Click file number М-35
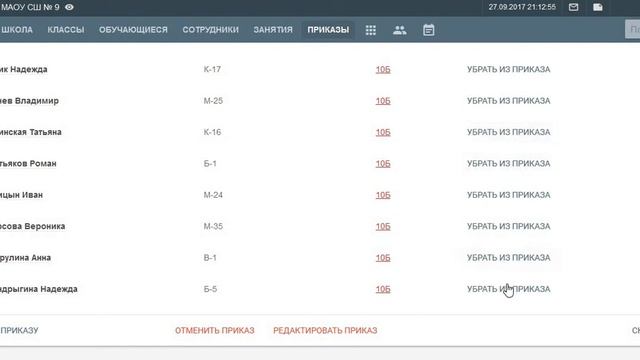 213,227
